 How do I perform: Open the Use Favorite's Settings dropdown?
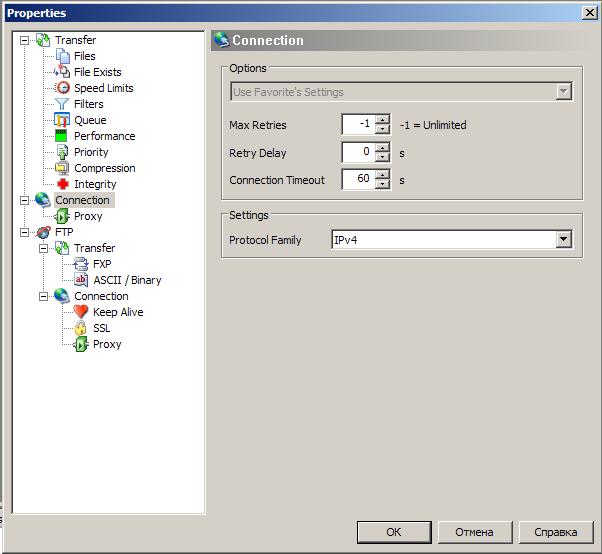(x=563, y=91)
